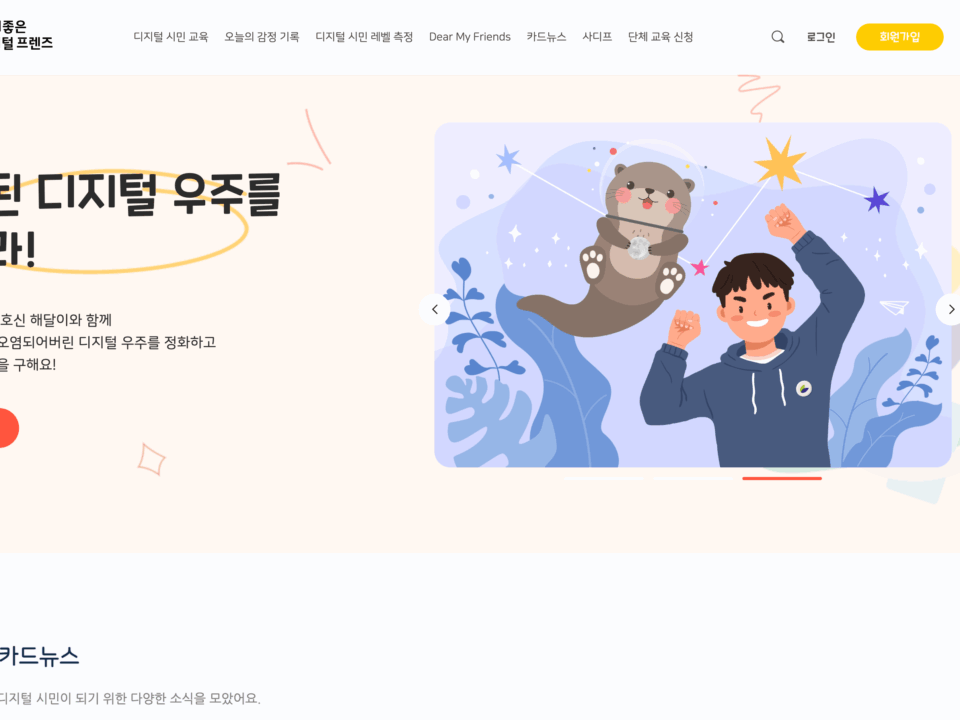This screenshot has width=960, height=720.
Task: Open 디지털 시민 교육 menu
Action: pyautogui.click(x=171, y=37)
